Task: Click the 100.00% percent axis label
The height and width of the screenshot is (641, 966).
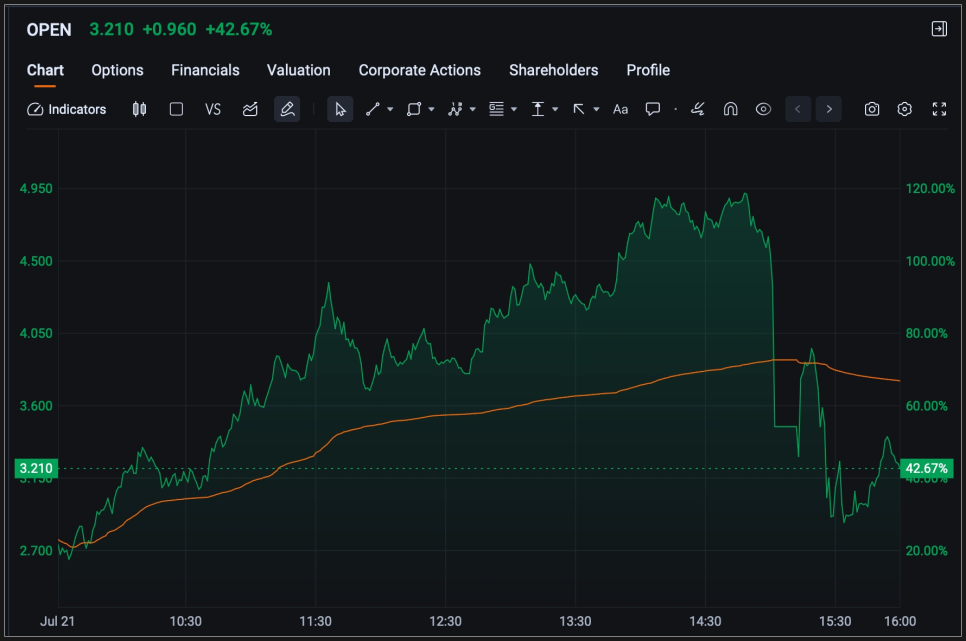Action: (930, 261)
